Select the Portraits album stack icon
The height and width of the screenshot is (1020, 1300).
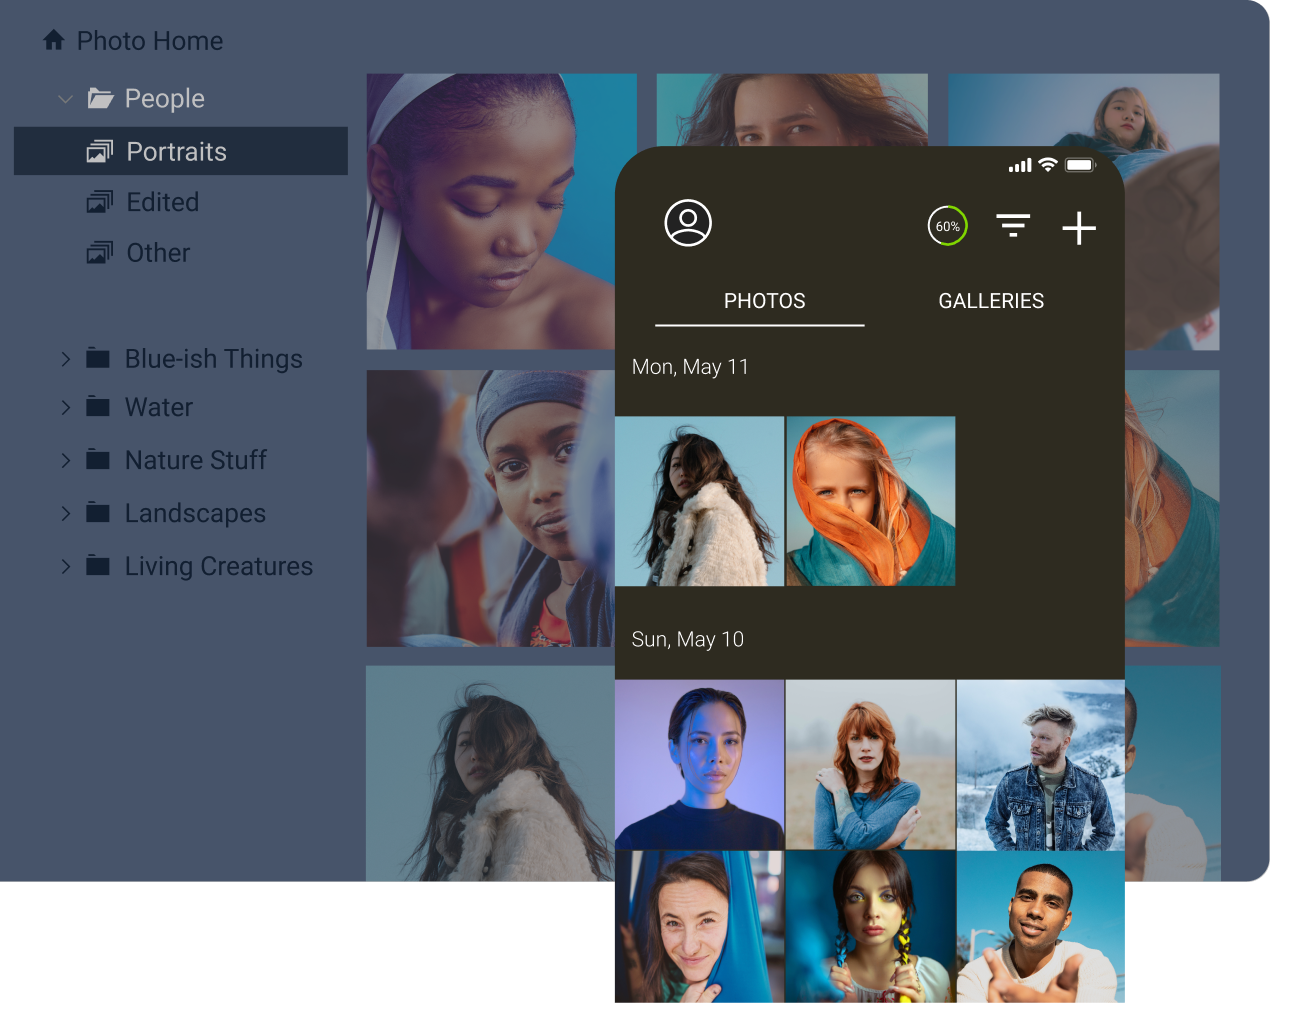coord(100,151)
